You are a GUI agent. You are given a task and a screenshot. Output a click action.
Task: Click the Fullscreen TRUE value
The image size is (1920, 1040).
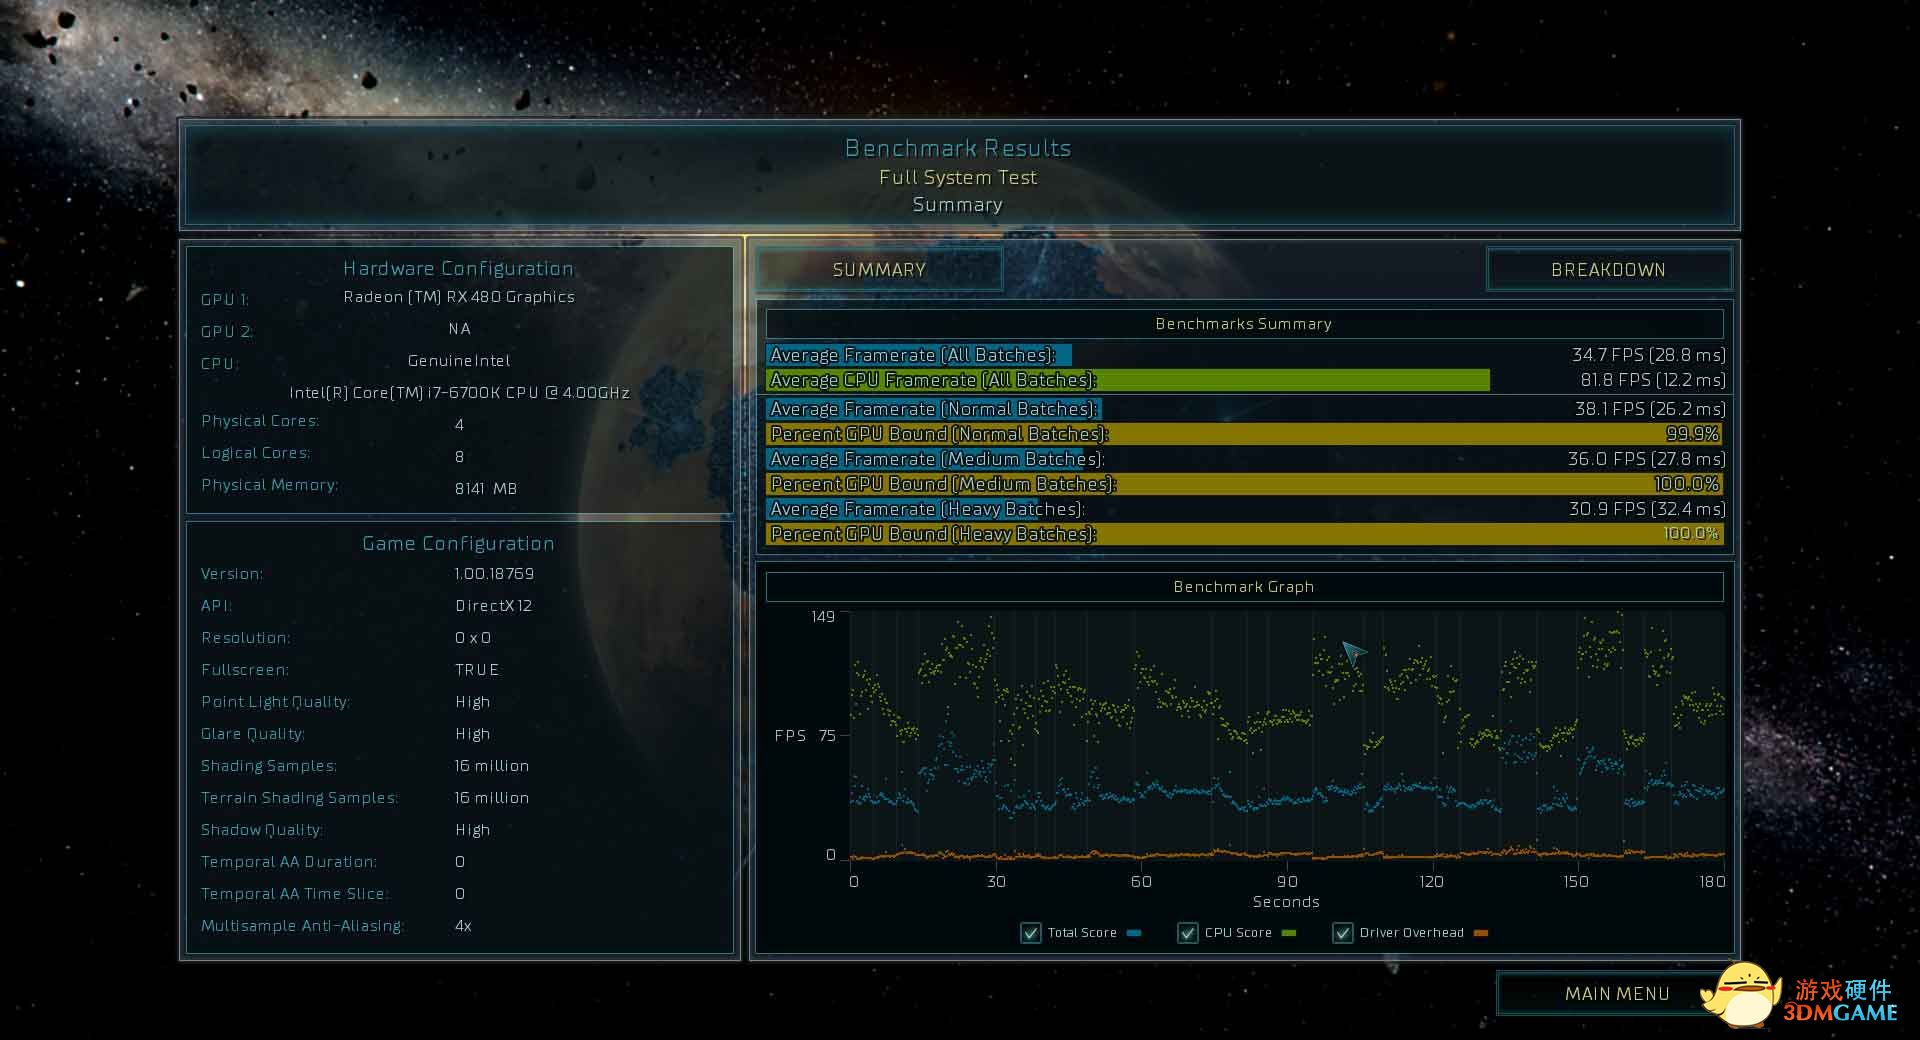(477, 670)
